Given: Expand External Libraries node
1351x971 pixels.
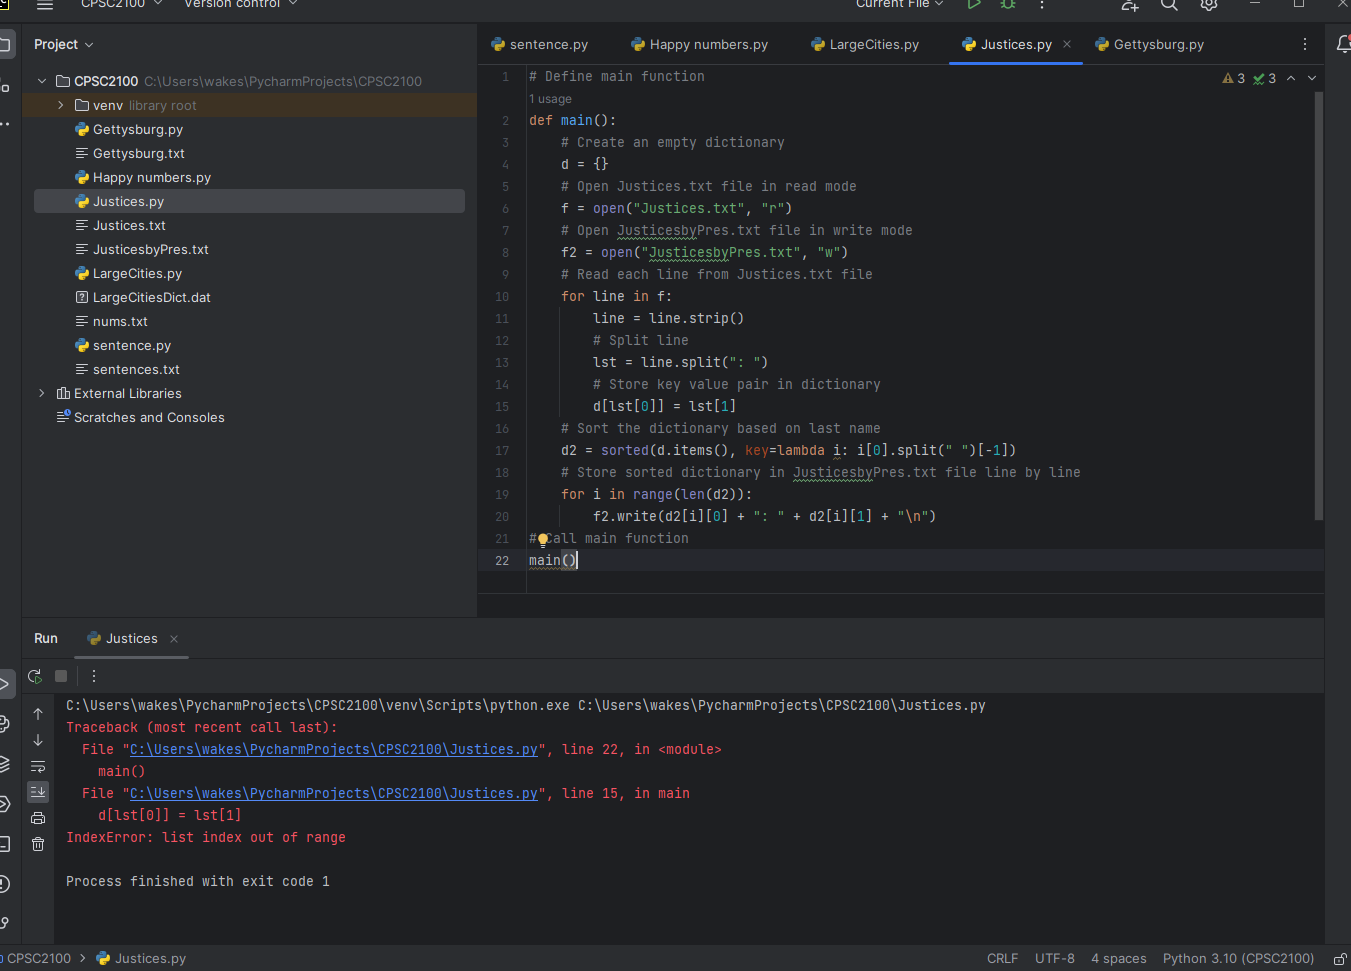Looking at the screenshot, I should [42, 393].
